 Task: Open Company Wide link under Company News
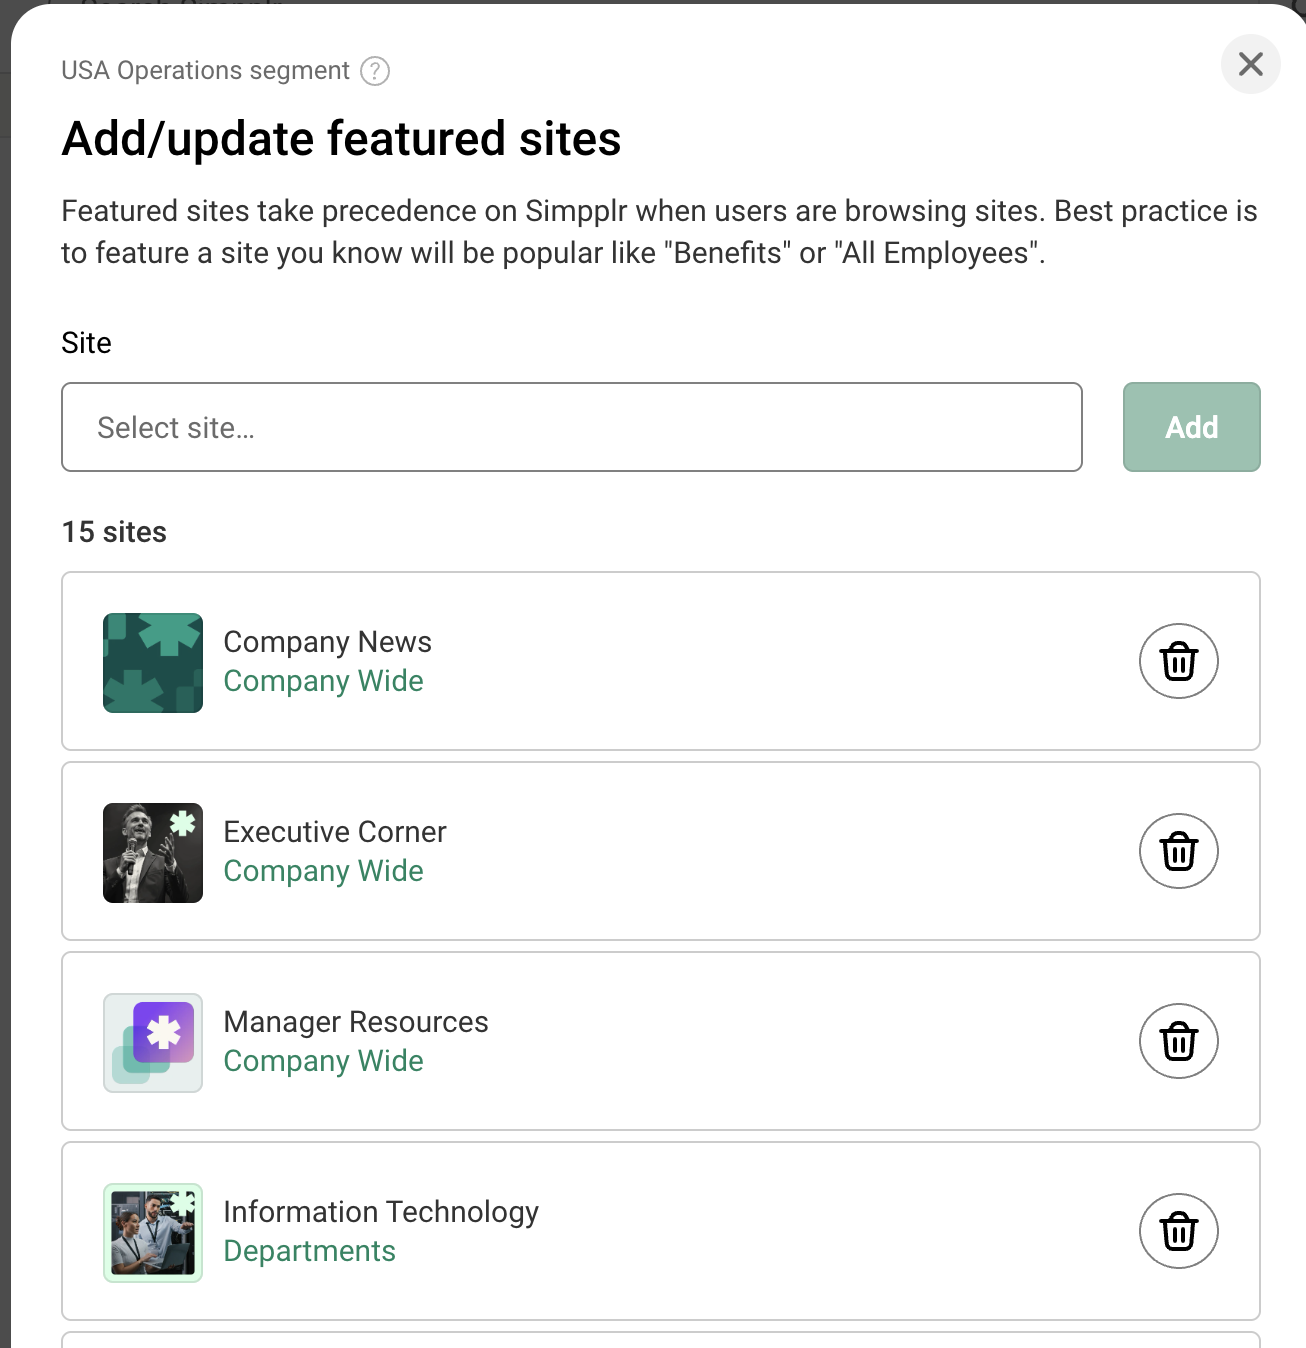(323, 681)
